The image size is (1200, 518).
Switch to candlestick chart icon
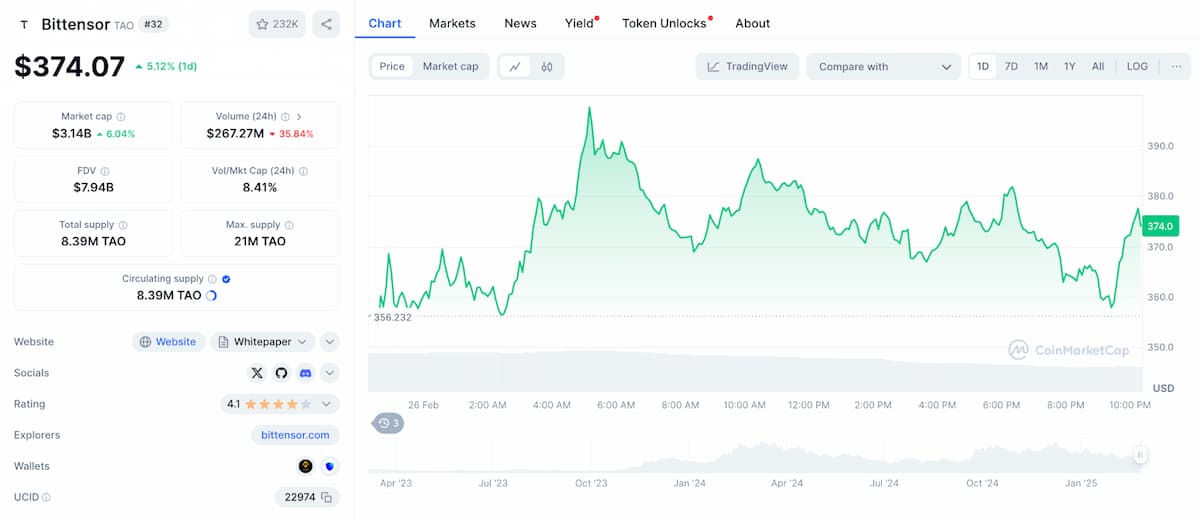[x=547, y=67]
